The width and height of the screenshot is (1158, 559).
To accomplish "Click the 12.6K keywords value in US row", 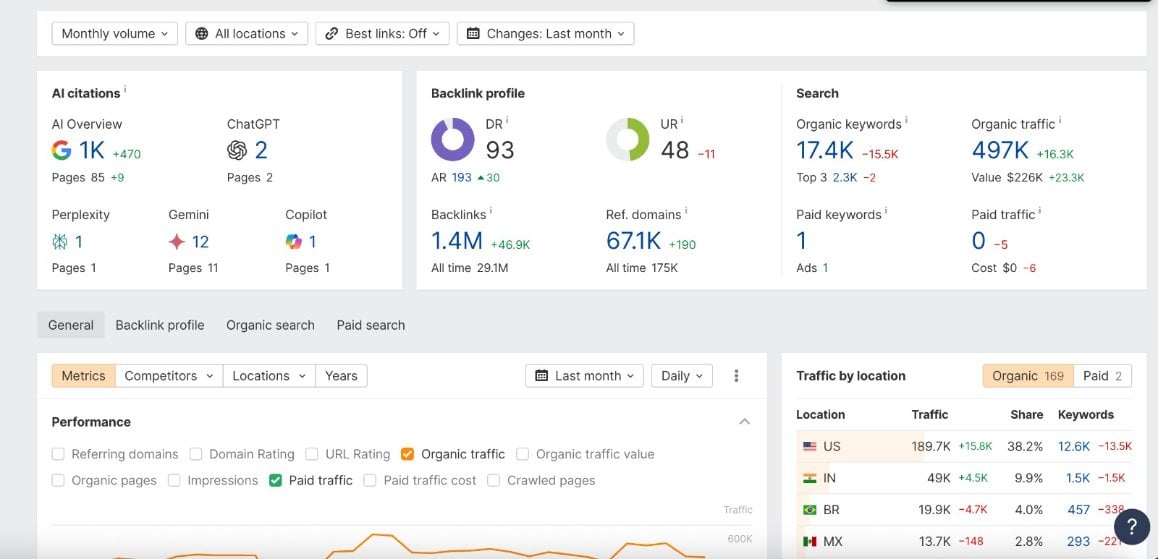I will point(1074,447).
